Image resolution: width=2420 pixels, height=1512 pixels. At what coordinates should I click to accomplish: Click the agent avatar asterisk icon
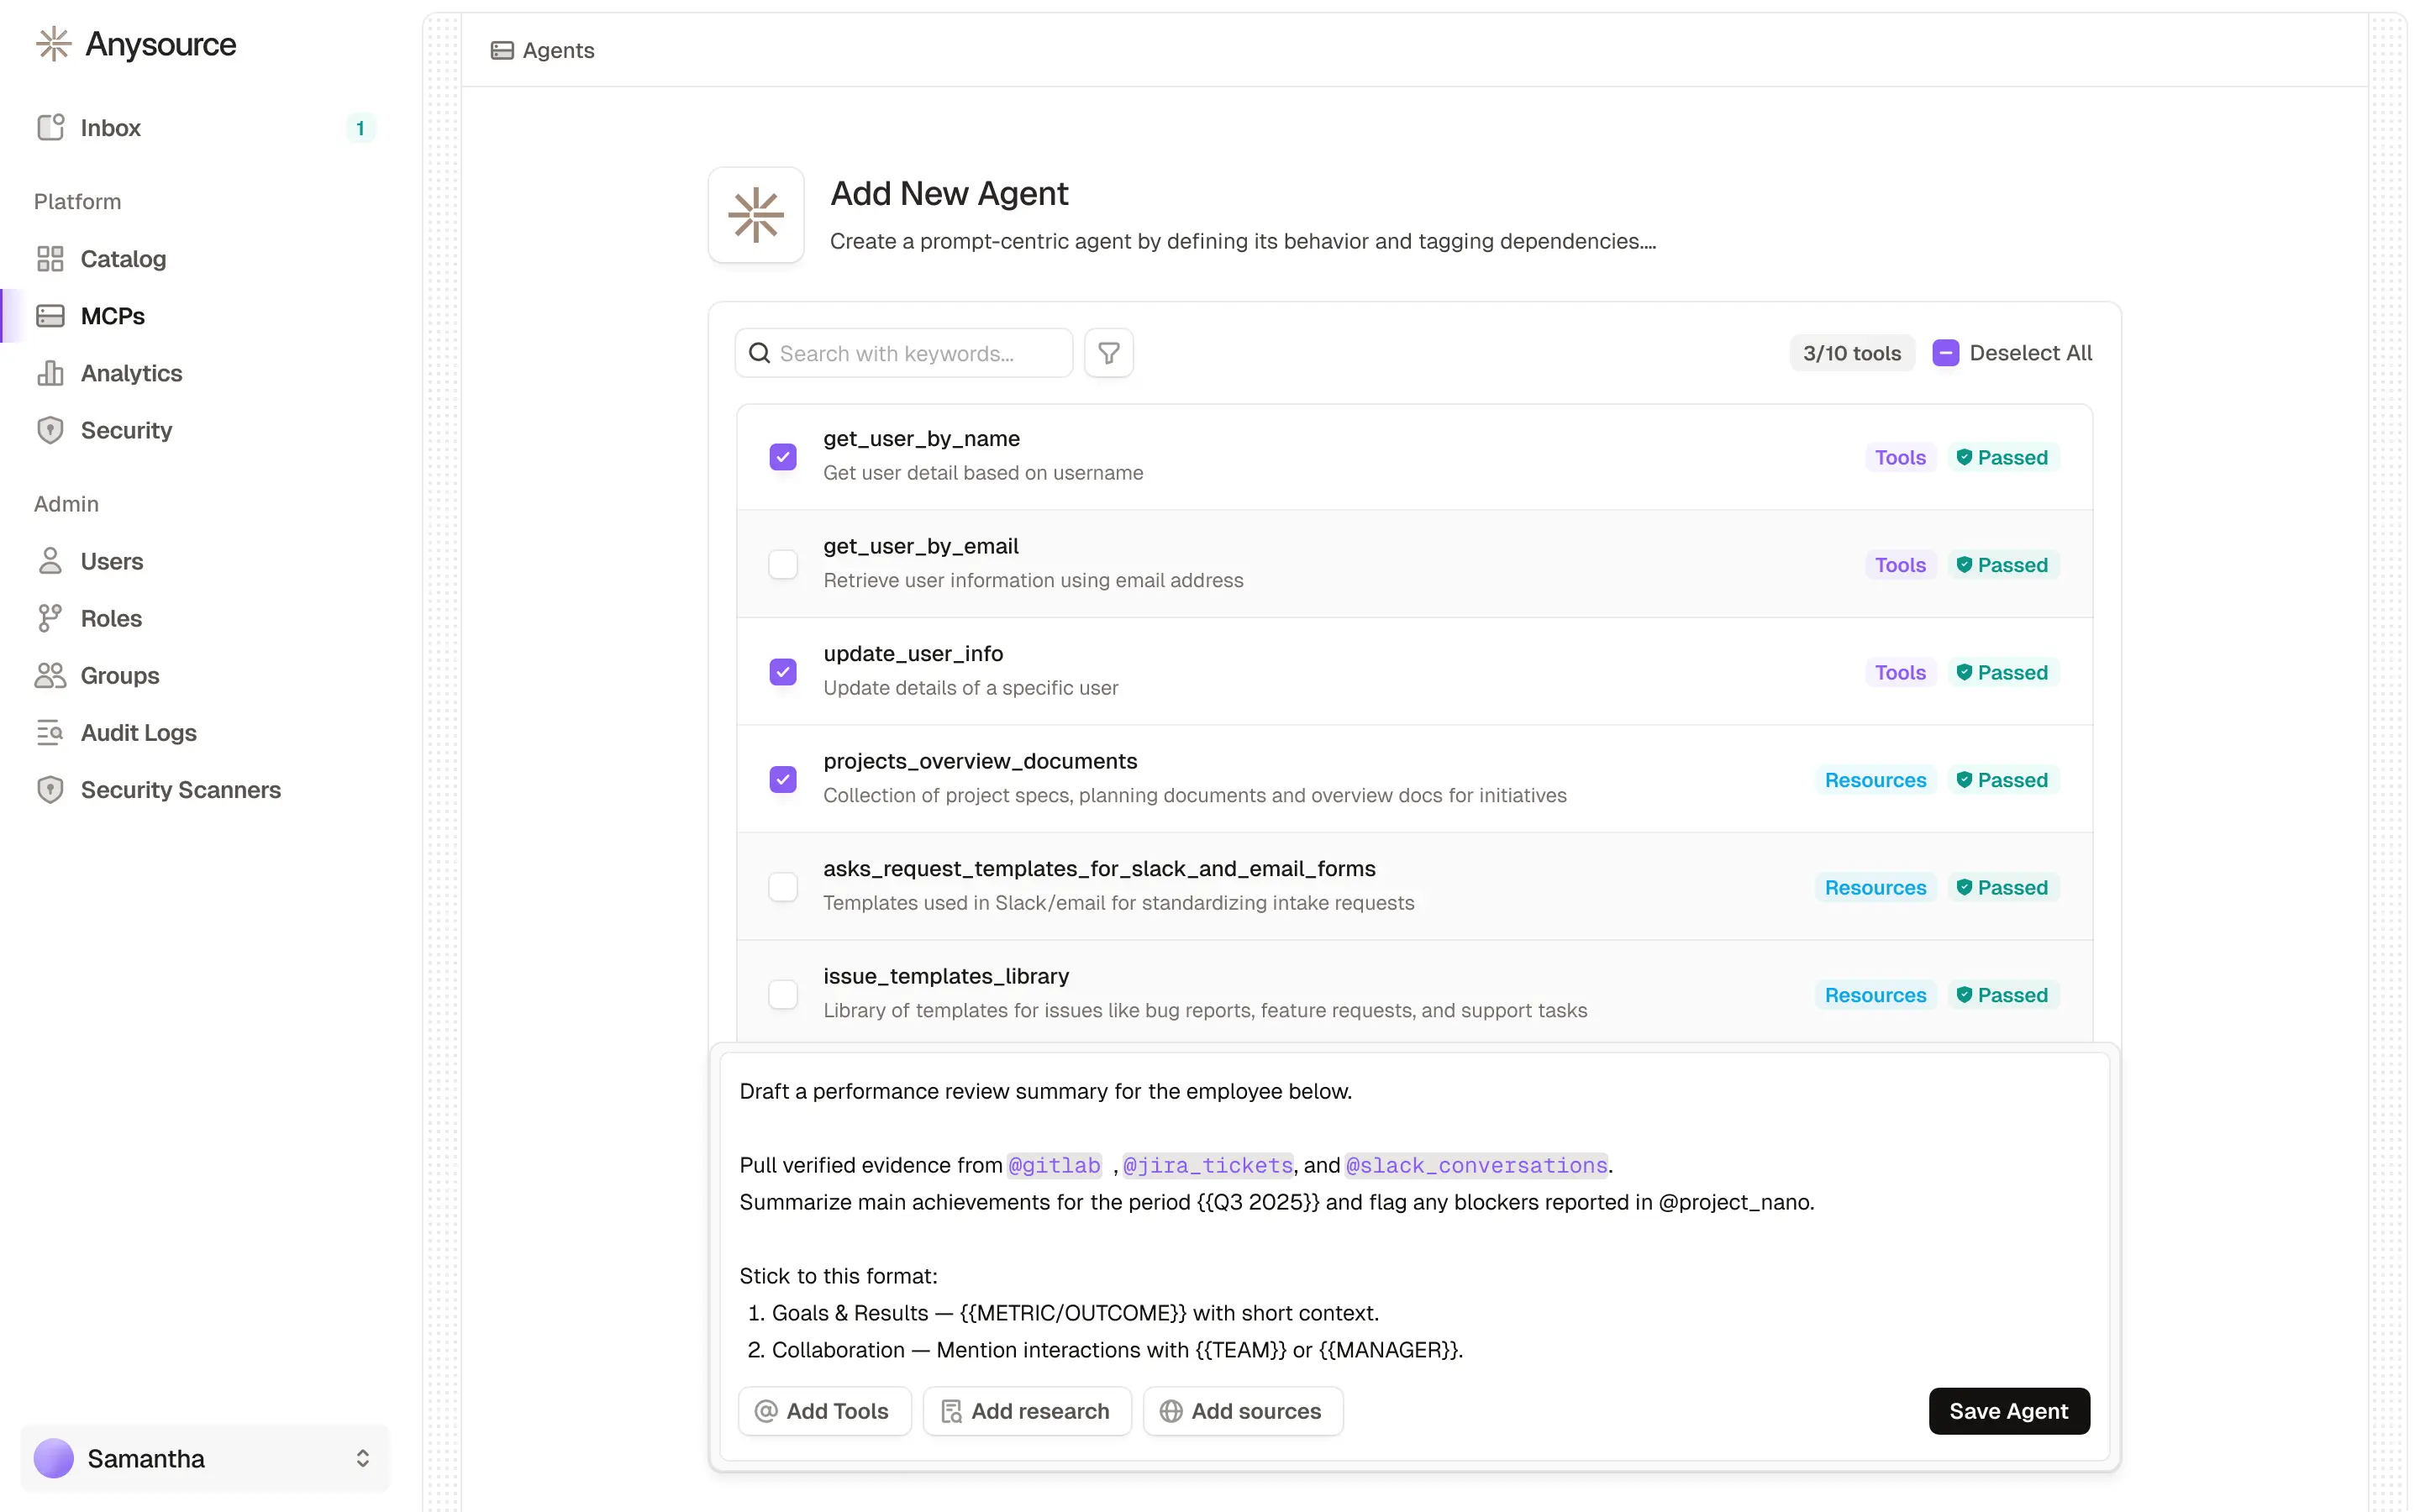(x=756, y=215)
